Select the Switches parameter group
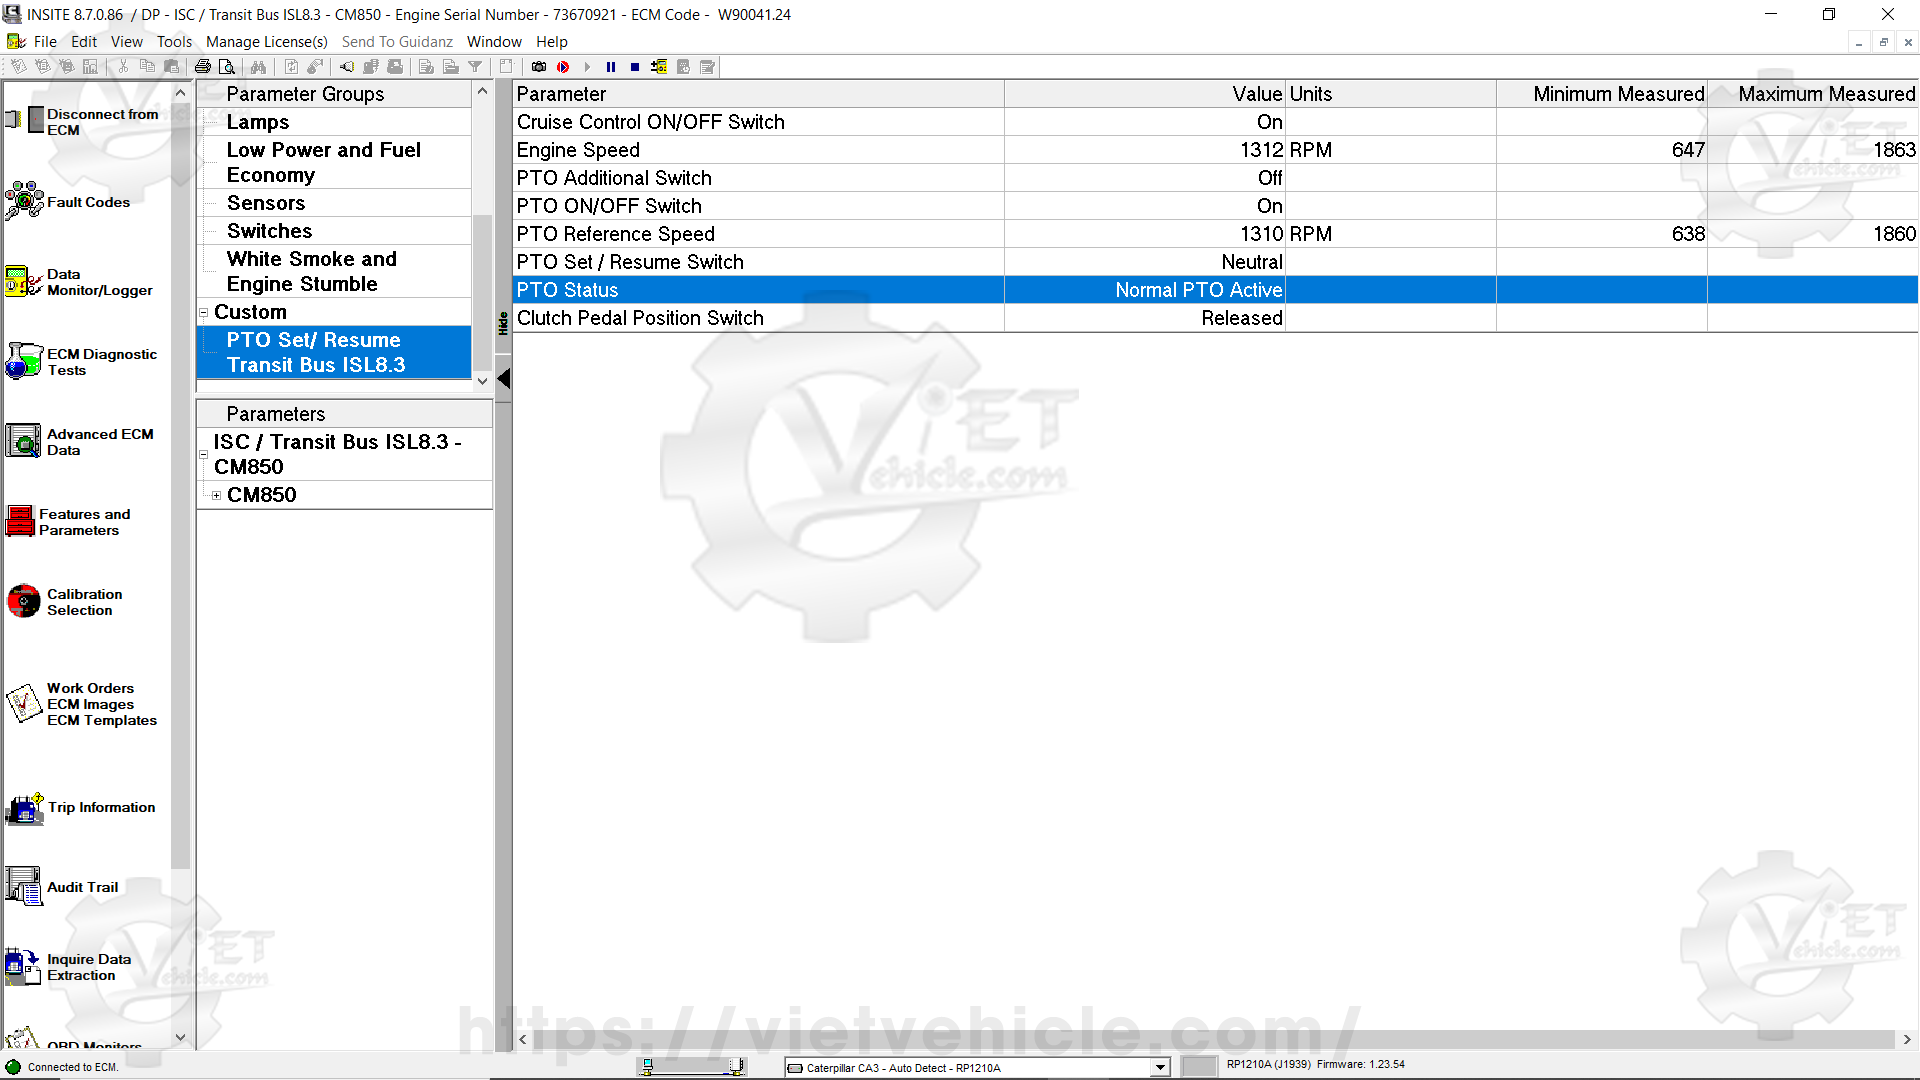The width and height of the screenshot is (1920, 1080). pyautogui.click(x=269, y=231)
